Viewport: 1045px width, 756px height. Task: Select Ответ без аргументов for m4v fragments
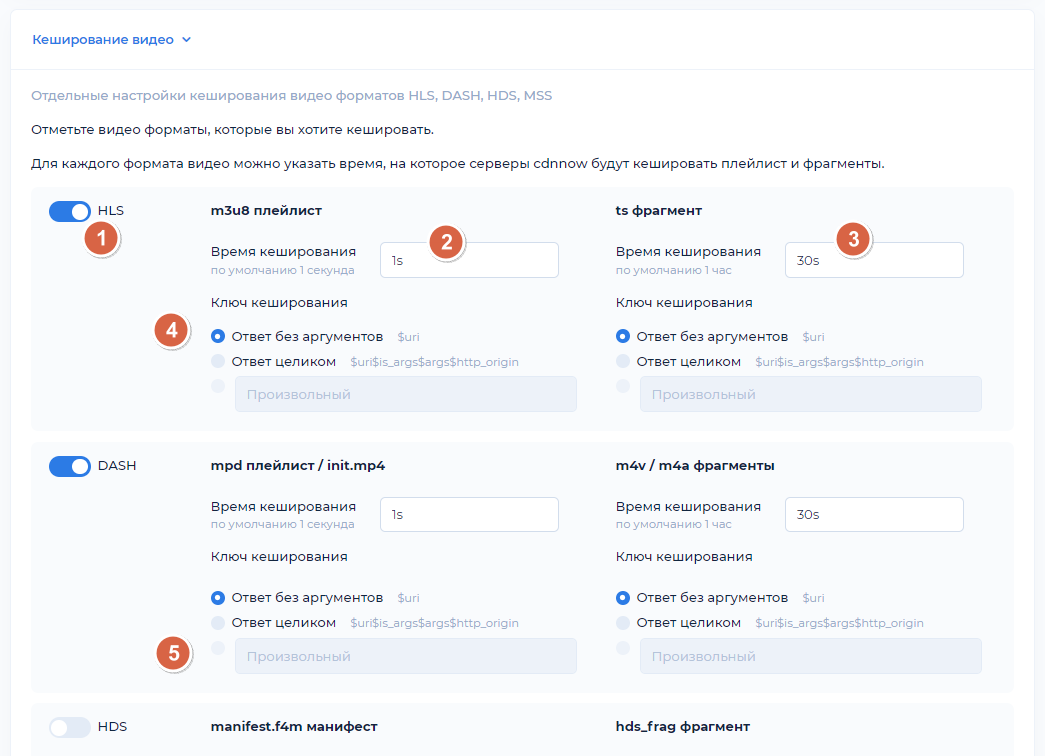622,597
